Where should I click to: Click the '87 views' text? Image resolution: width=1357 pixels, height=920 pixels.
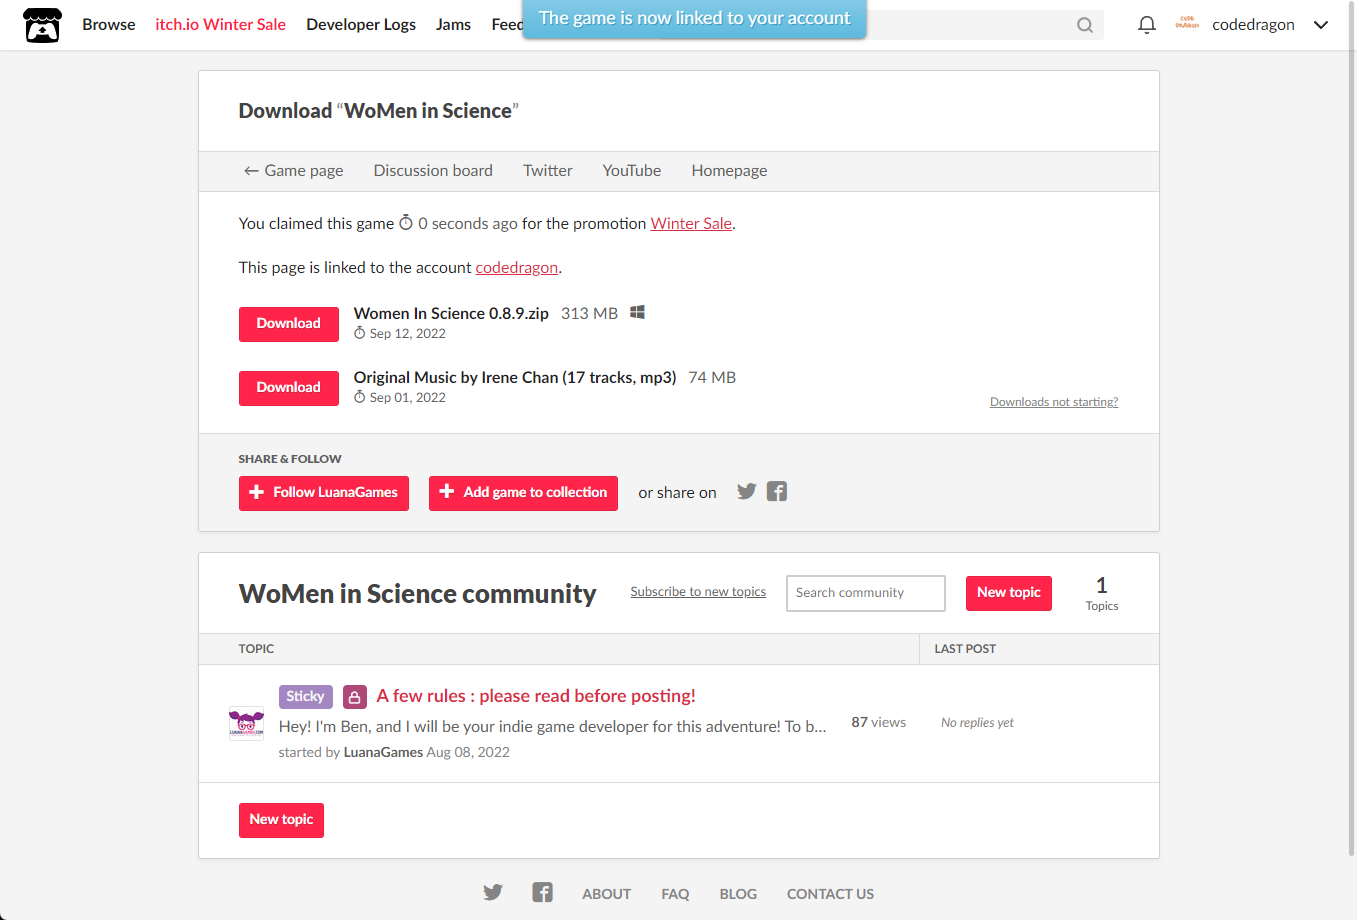878,722
